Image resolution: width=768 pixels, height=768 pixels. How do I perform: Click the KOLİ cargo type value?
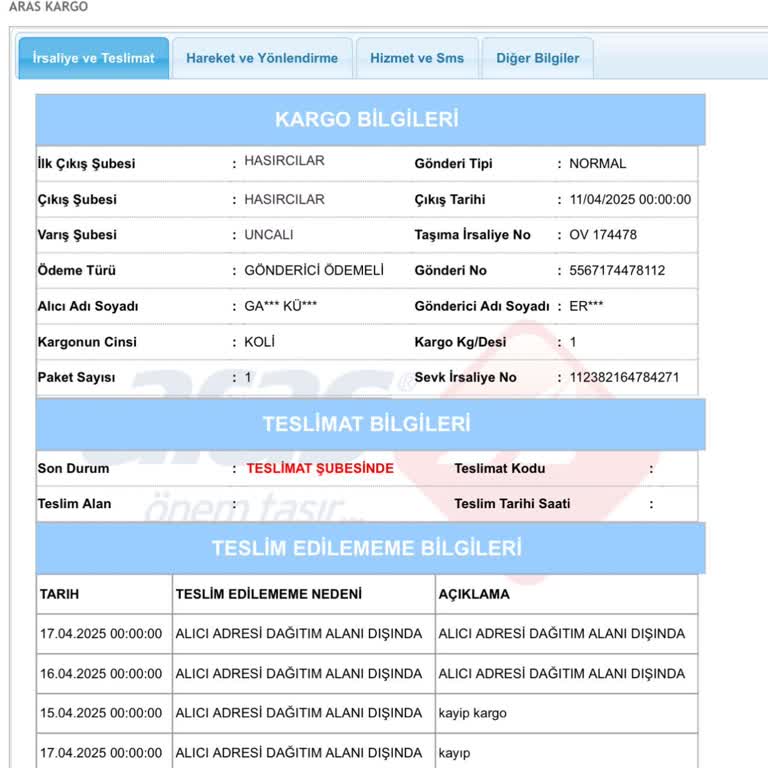(260, 342)
